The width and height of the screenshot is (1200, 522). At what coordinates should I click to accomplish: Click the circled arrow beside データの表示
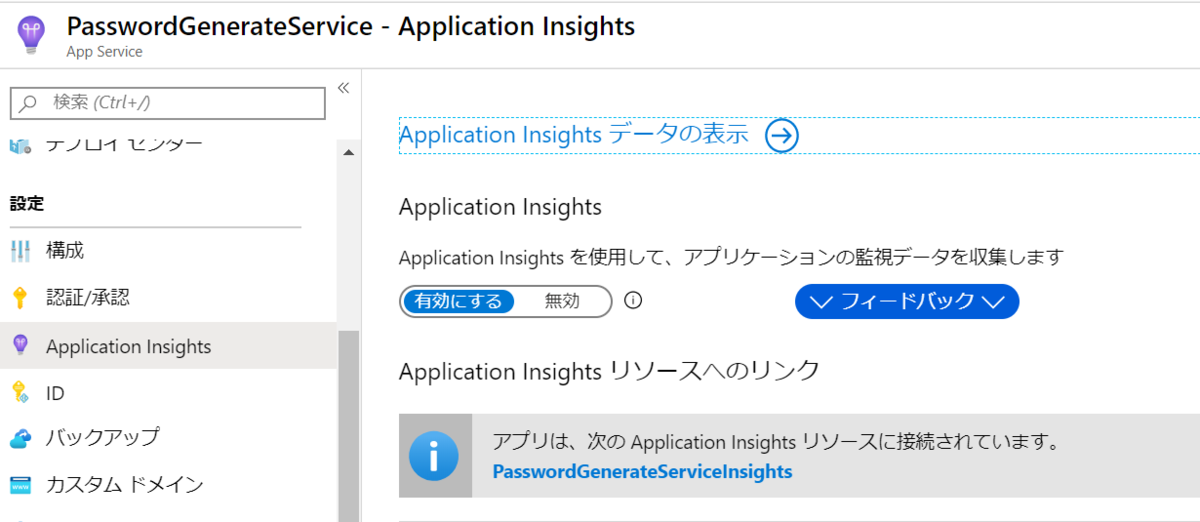coord(782,136)
